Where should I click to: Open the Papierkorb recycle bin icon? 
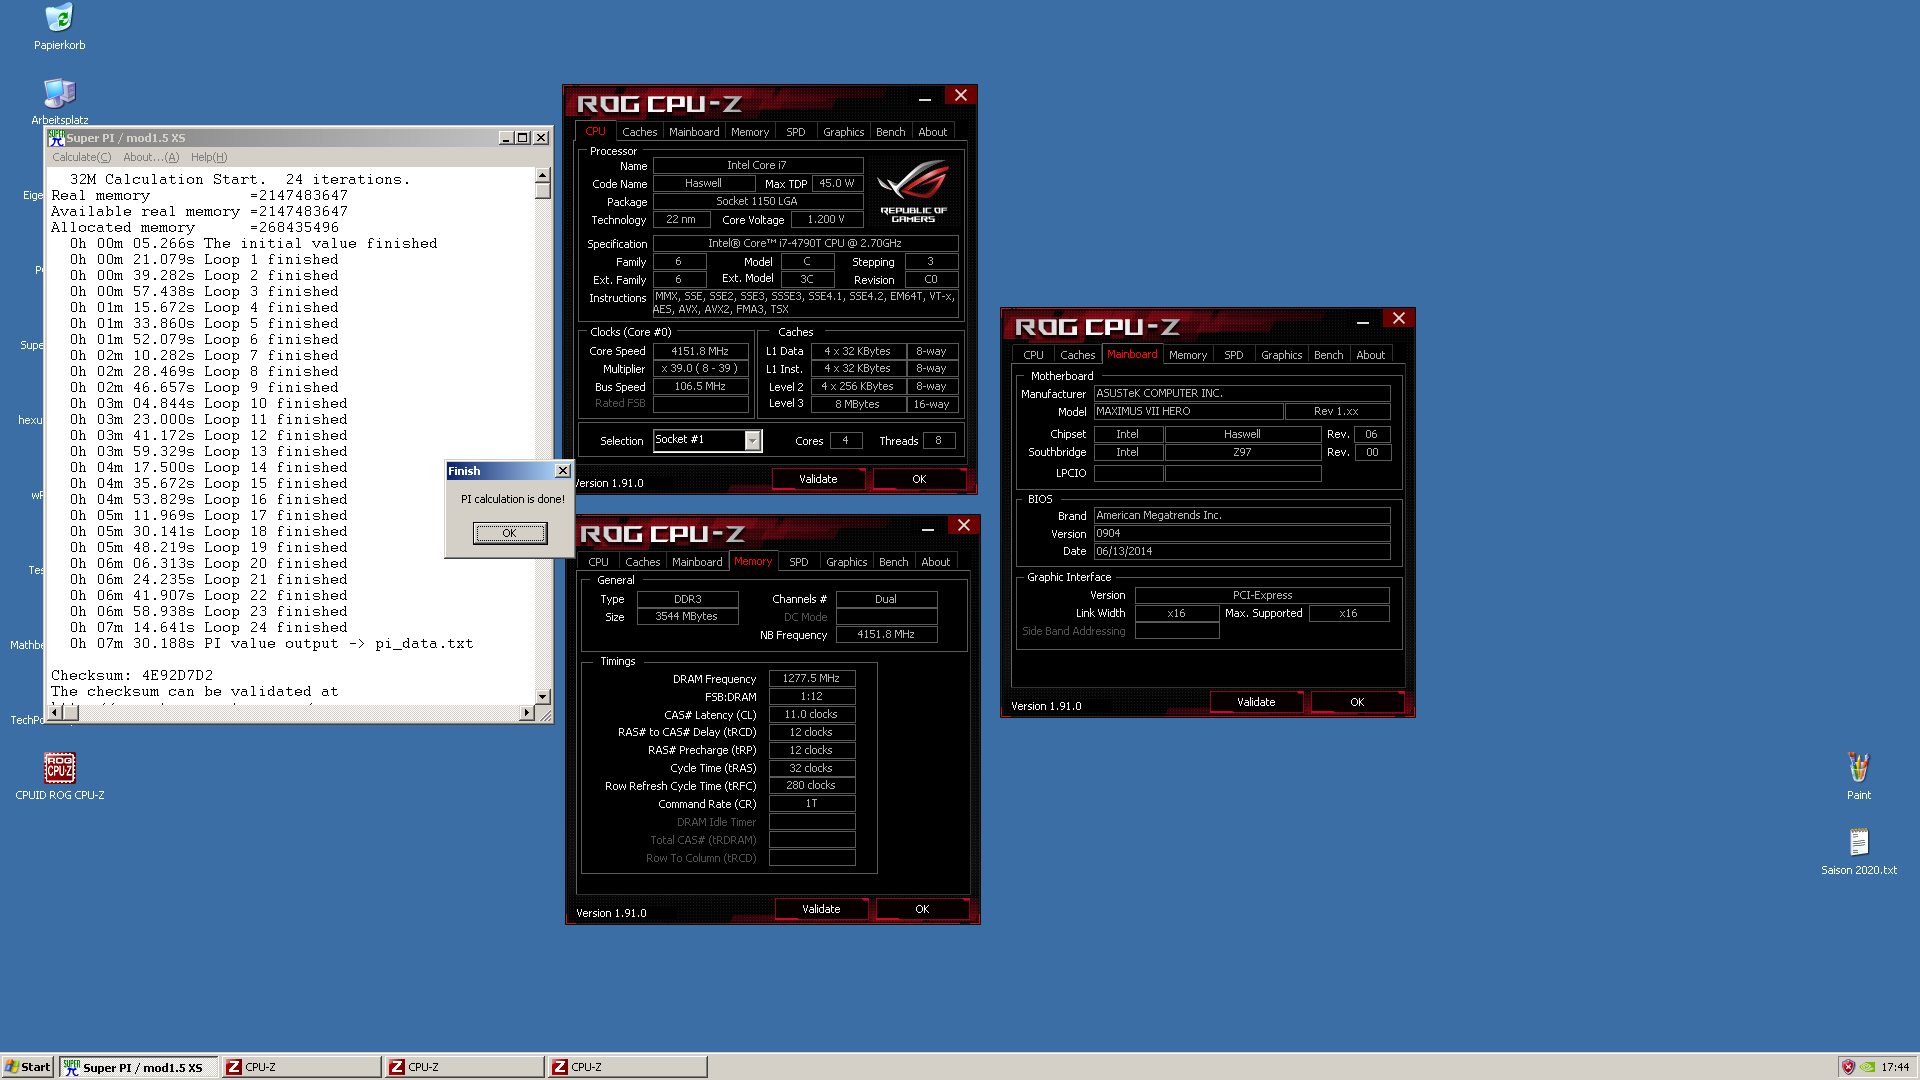[x=59, y=18]
